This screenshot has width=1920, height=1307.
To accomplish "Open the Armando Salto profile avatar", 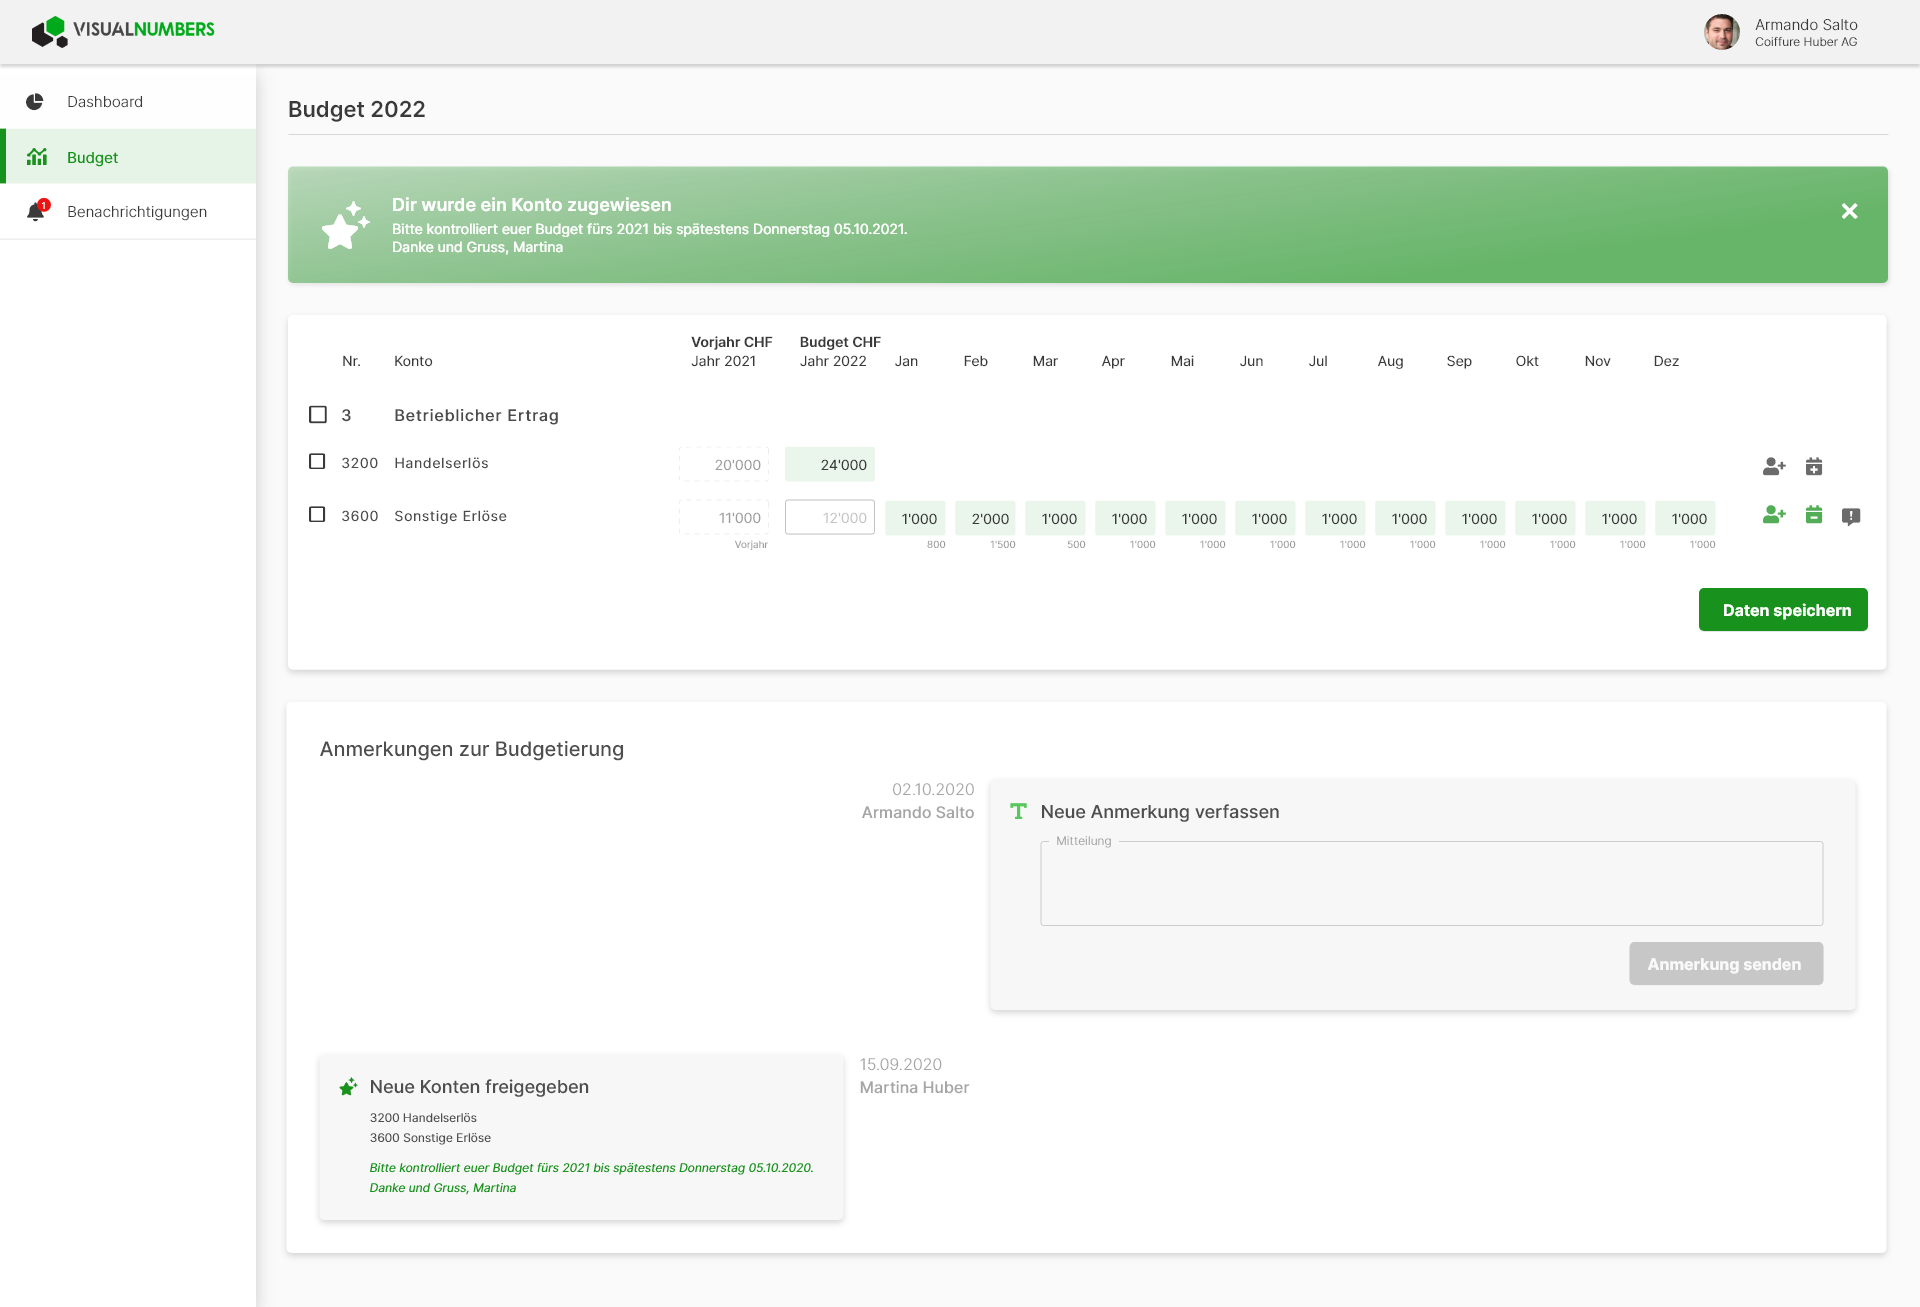I will pyautogui.click(x=1722, y=32).
